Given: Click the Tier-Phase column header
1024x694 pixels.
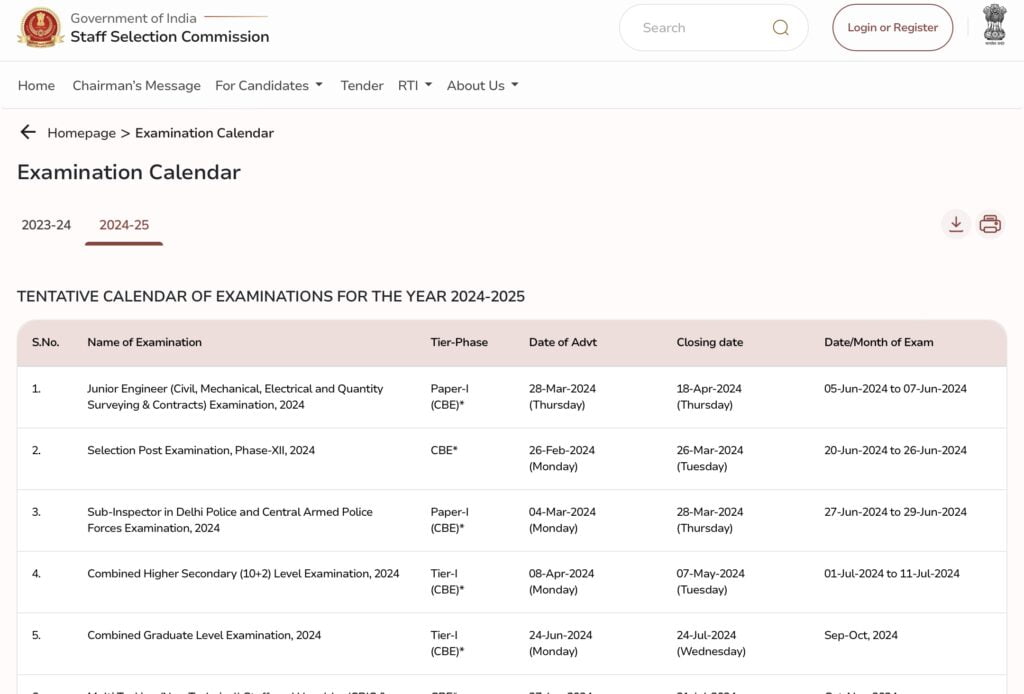Looking at the screenshot, I should (459, 342).
